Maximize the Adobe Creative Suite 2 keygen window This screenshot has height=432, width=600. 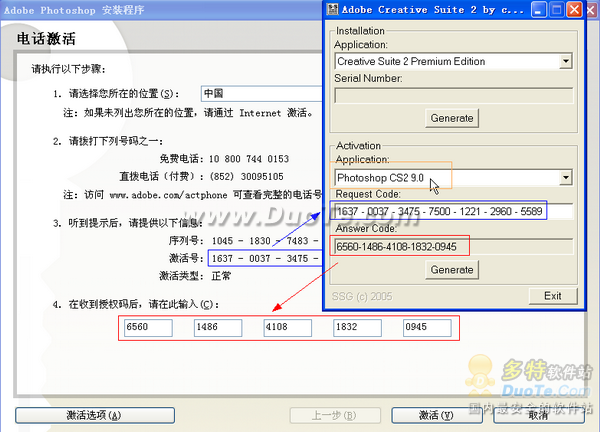click(x=556, y=10)
